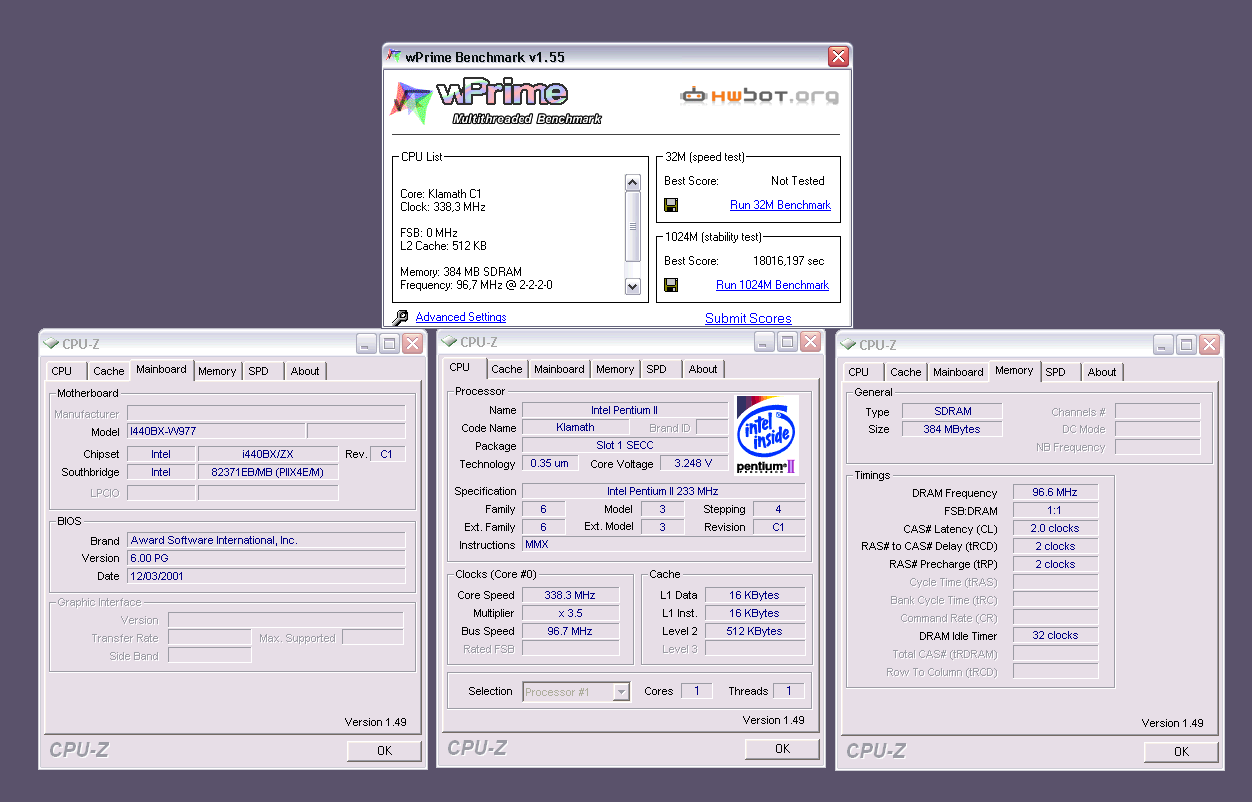The image size is (1252, 802).
Task: Open Memory tab in middle CPU-Z window
Action: (x=615, y=369)
